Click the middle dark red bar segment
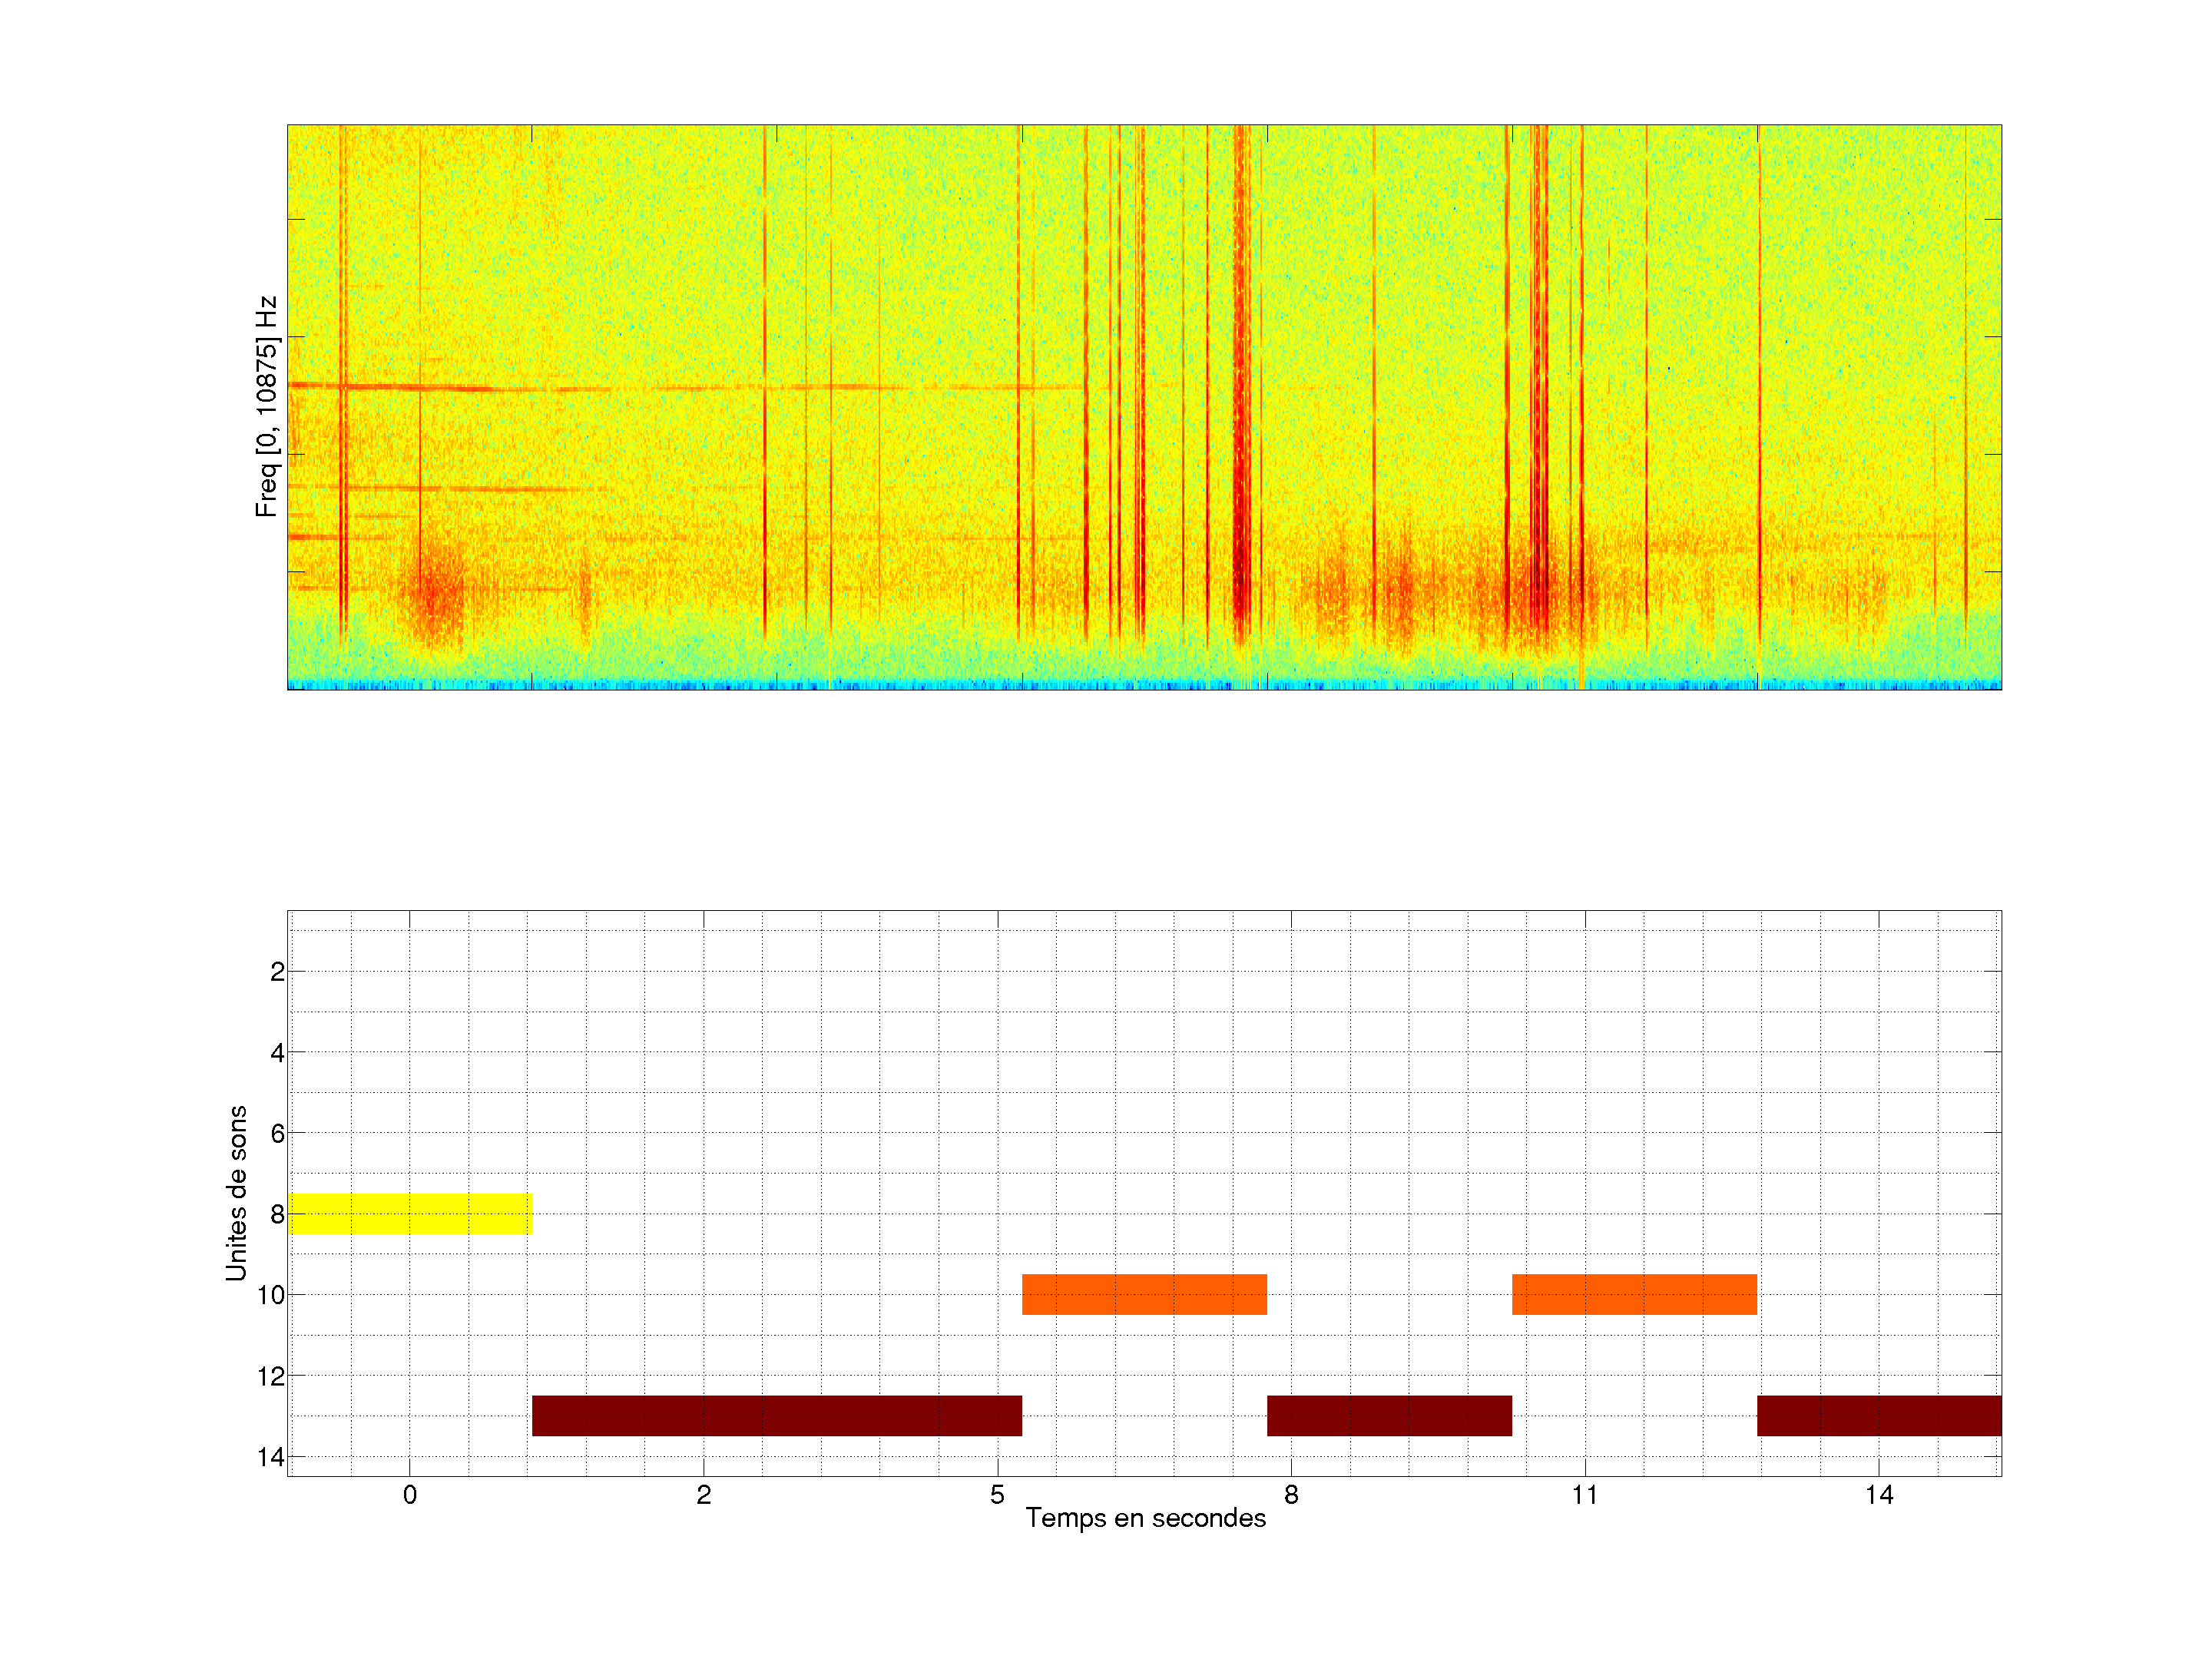The height and width of the screenshot is (1659, 2212). click(1389, 1415)
